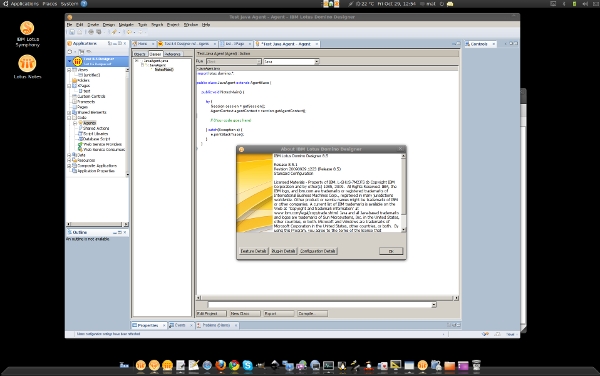Image resolution: width=600 pixels, height=376 pixels.
Task: Select Agents in the navigator tree
Action: coord(90,123)
